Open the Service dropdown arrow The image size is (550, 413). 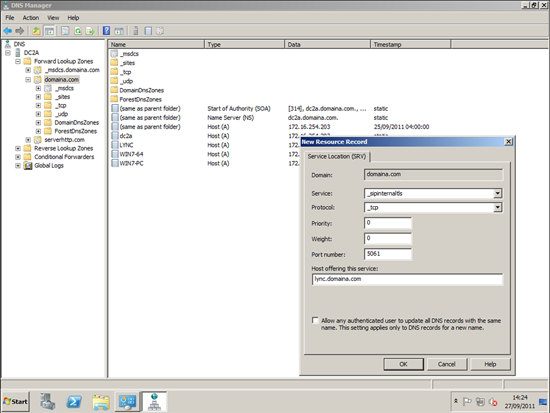(498, 193)
